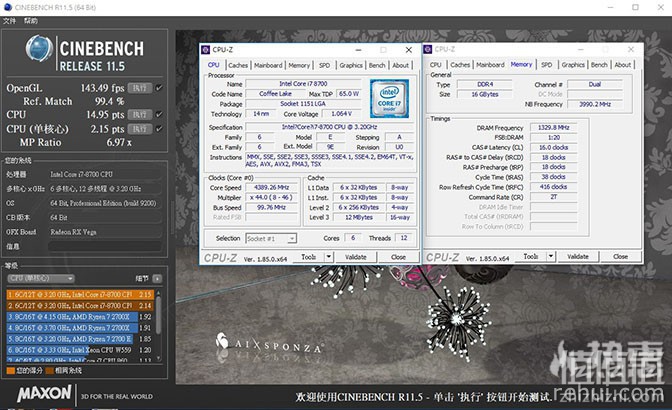Screen dimensions: 672x410
Task: Click the Level 3 cache value 12 MBytes
Action: click(x=359, y=217)
